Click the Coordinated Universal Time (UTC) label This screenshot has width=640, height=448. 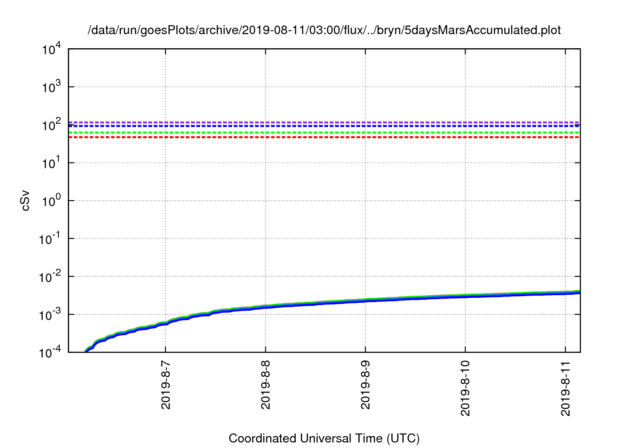[324, 438]
